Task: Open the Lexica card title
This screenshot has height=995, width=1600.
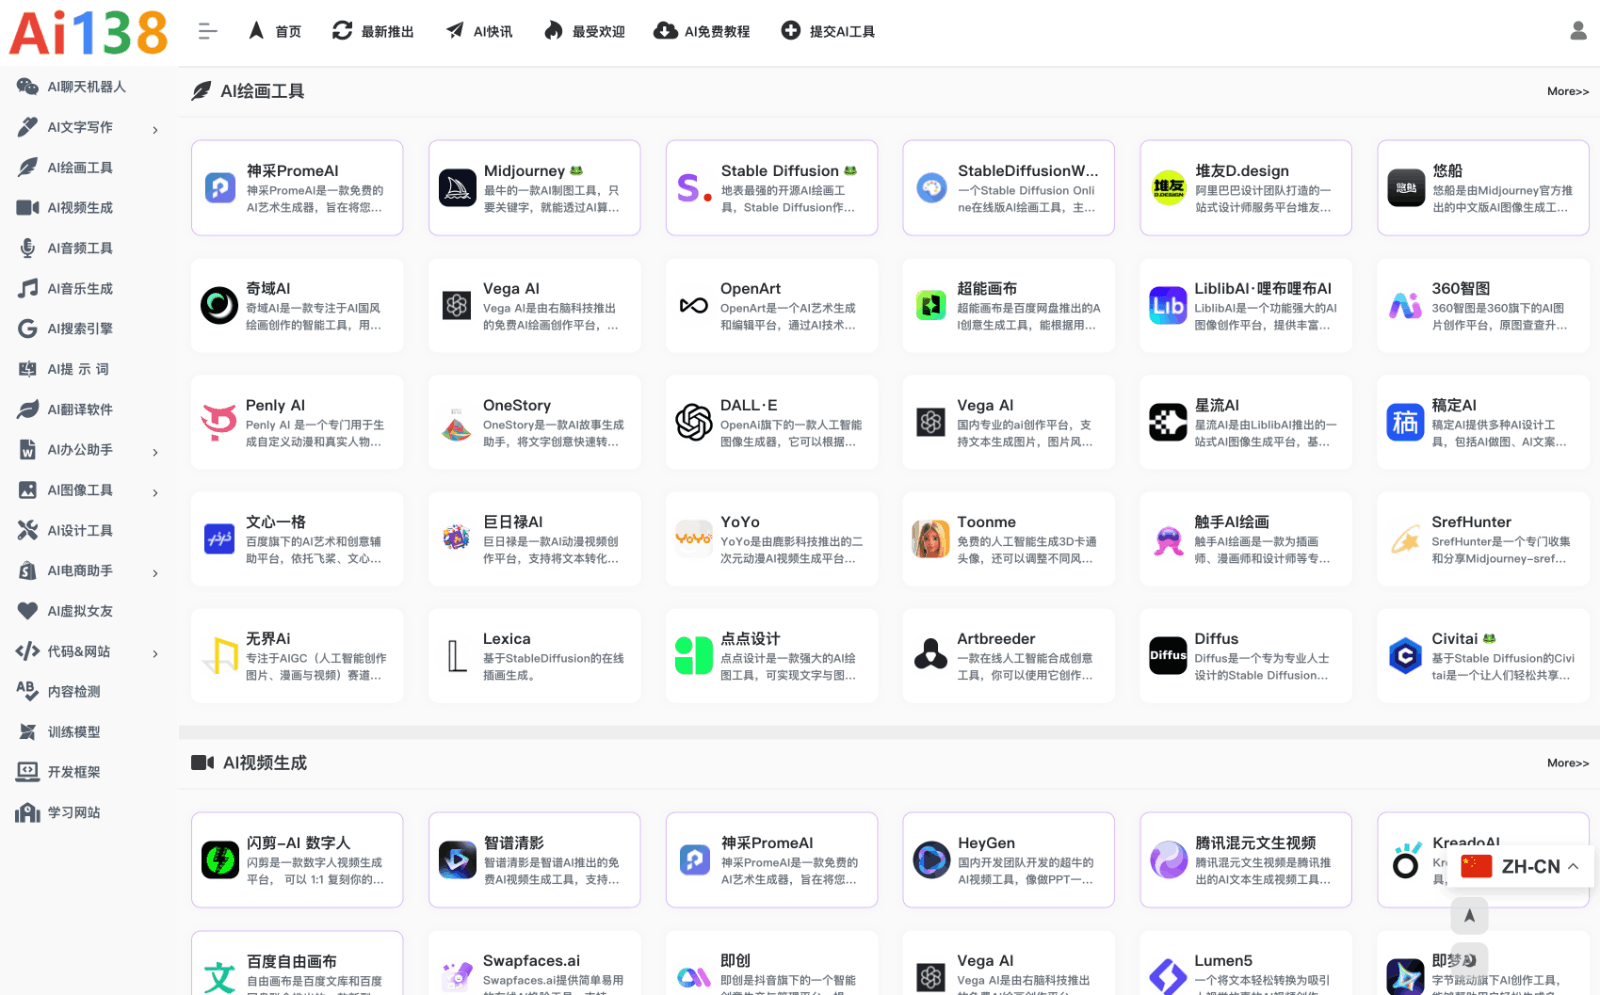Action: click(507, 639)
